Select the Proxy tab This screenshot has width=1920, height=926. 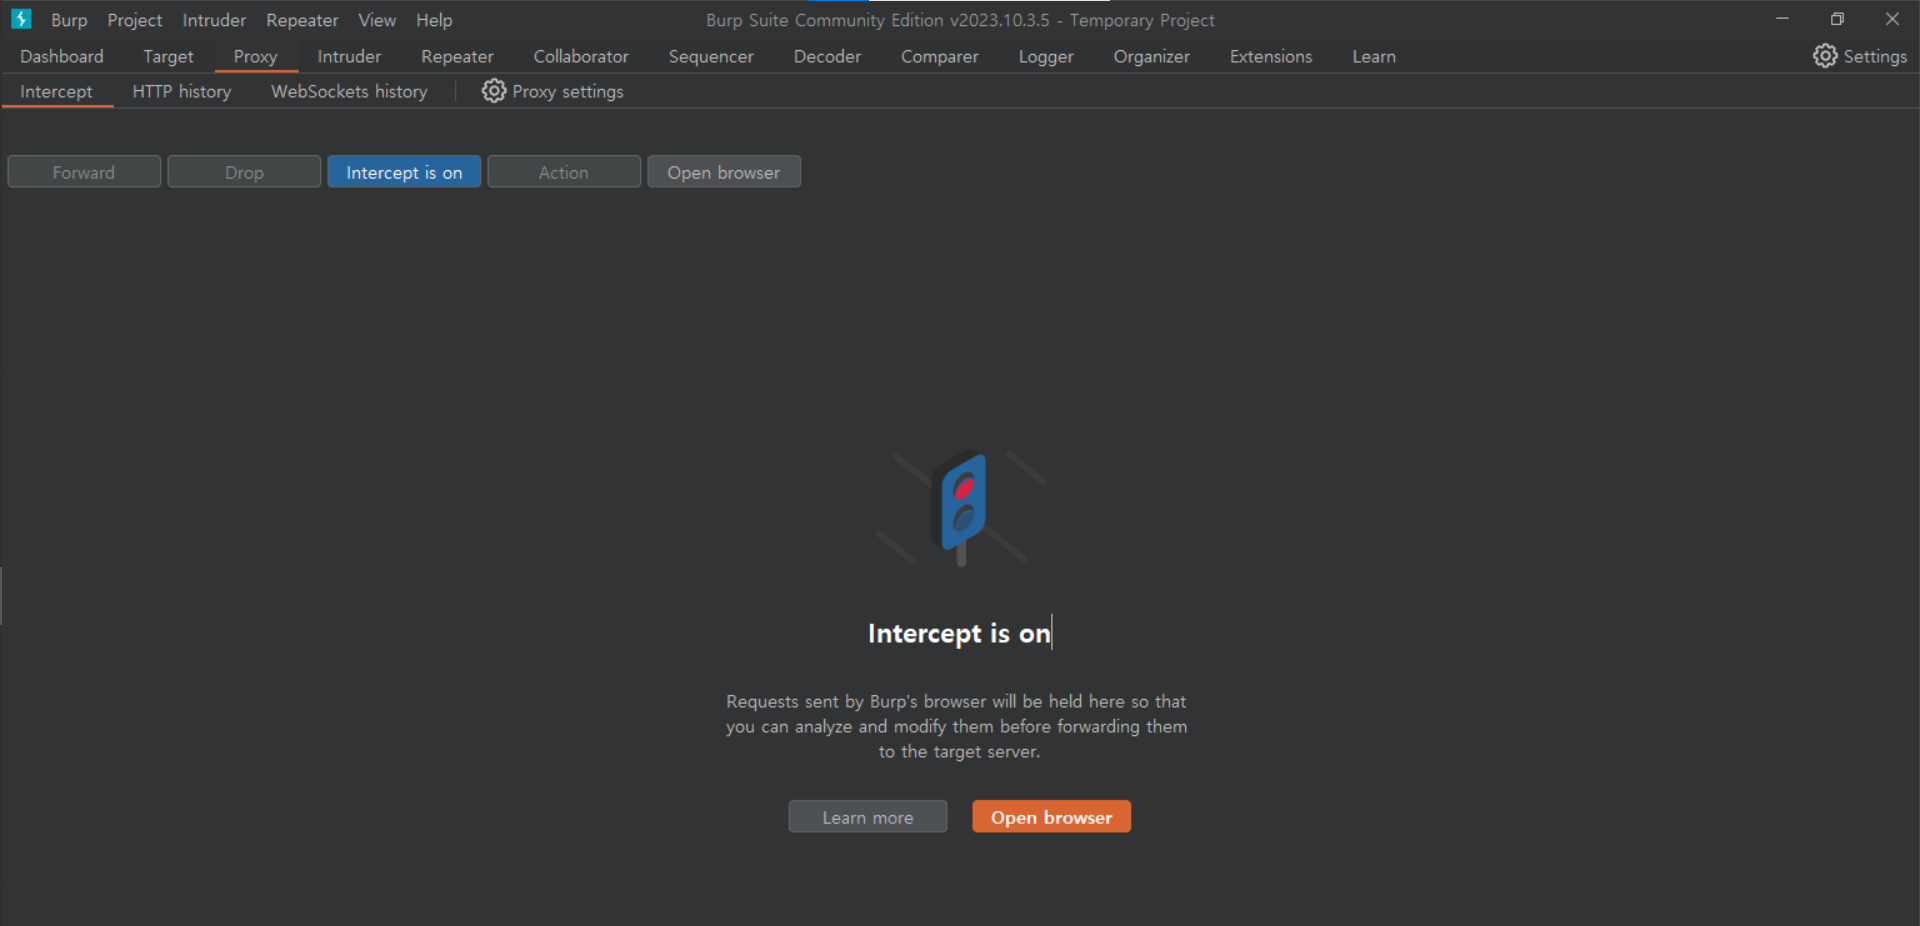click(256, 56)
